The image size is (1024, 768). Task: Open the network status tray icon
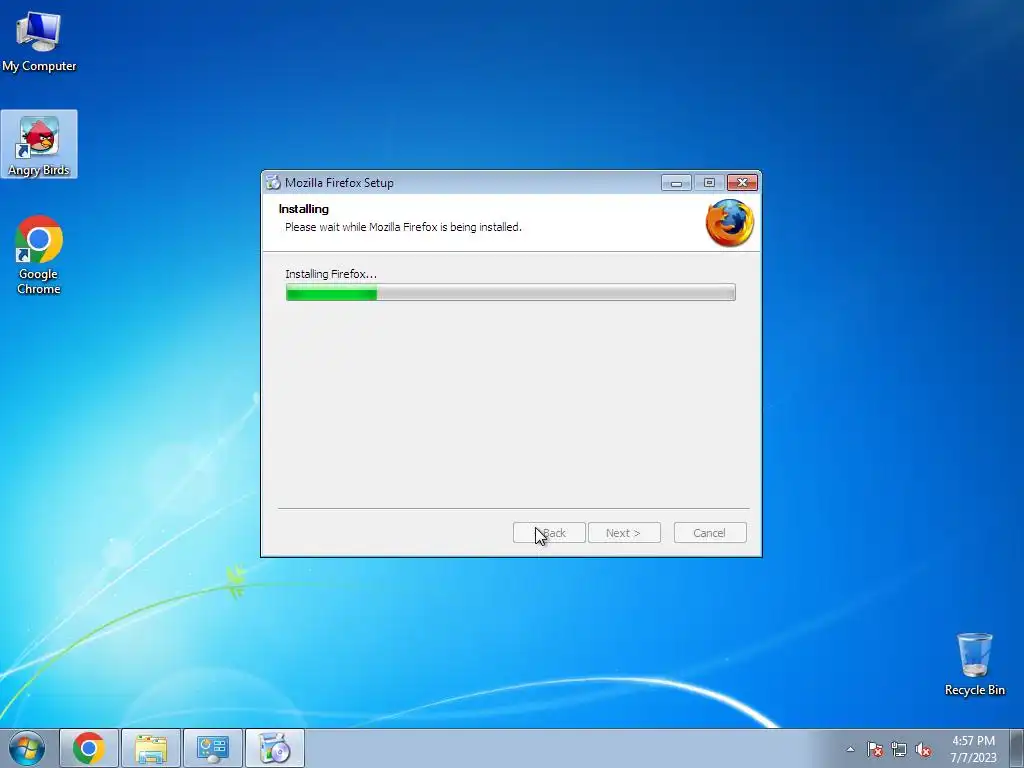(899, 749)
